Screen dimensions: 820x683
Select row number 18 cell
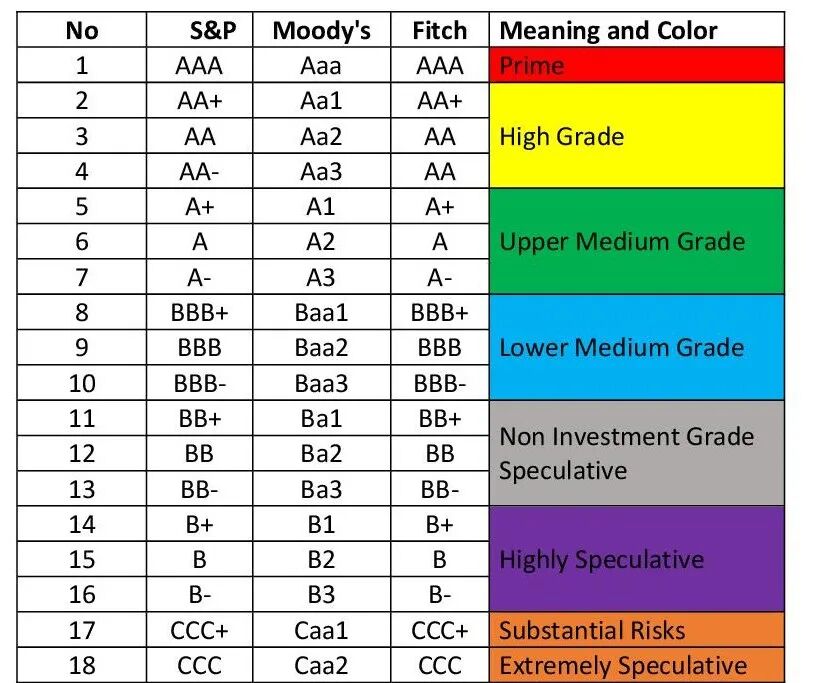(82, 665)
